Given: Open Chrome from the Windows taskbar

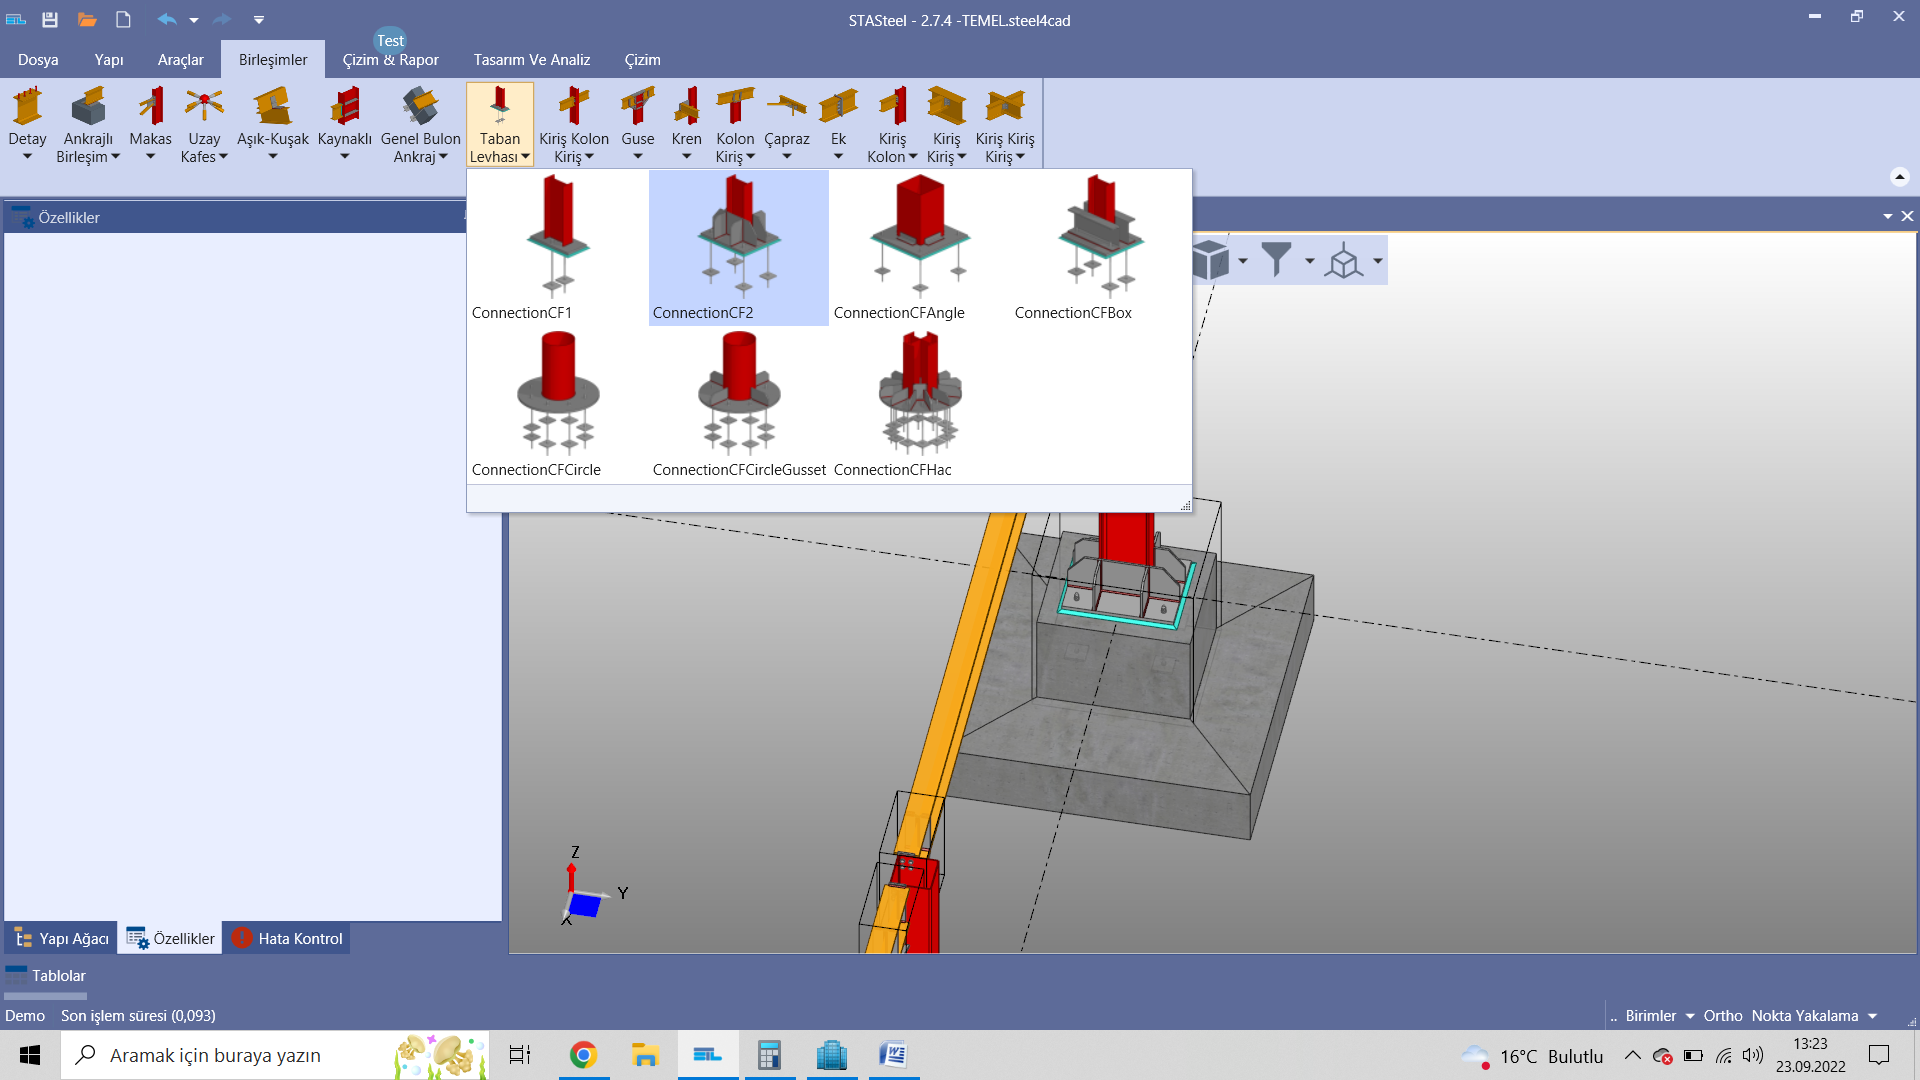Looking at the screenshot, I should click(x=583, y=1055).
